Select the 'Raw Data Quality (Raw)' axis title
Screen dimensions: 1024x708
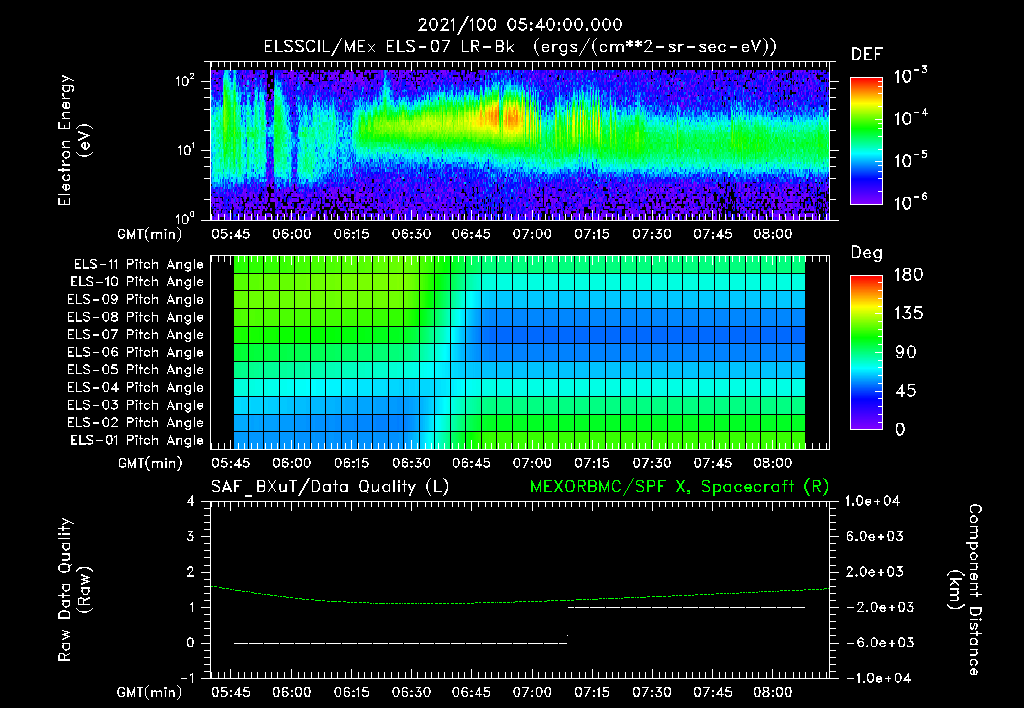click(x=74, y=590)
